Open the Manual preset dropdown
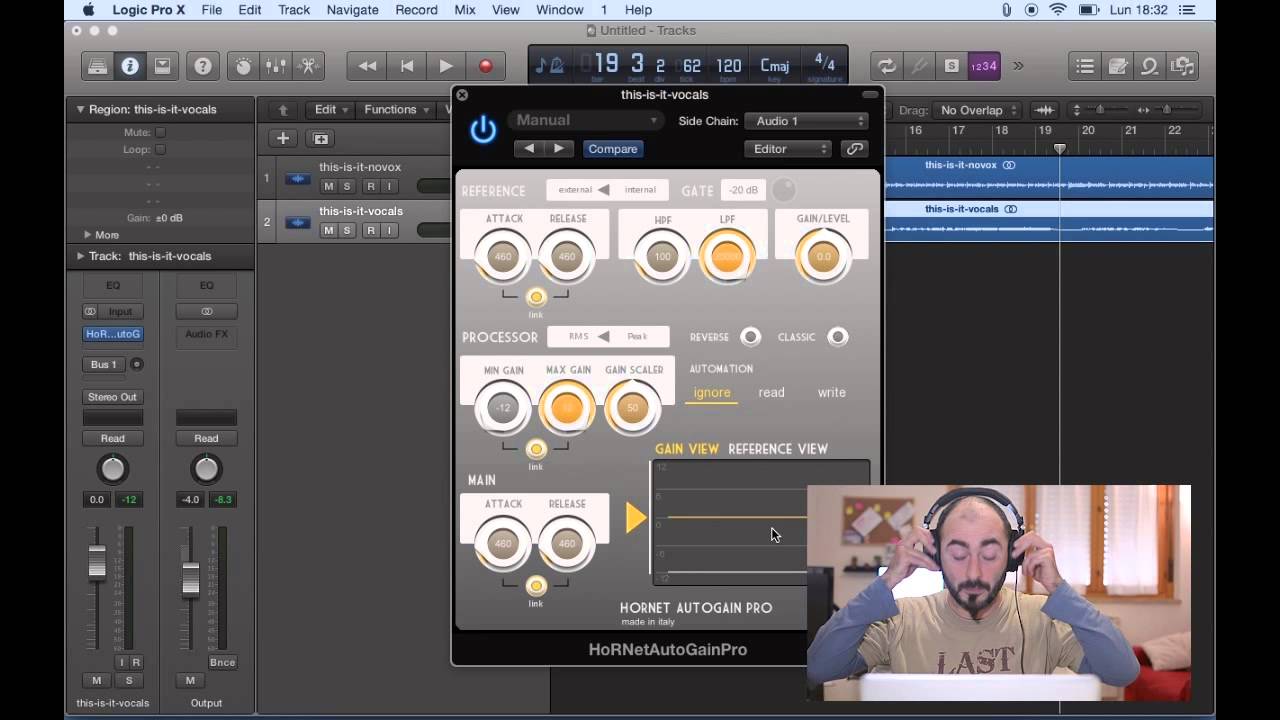1280x720 pixels. 587,120
